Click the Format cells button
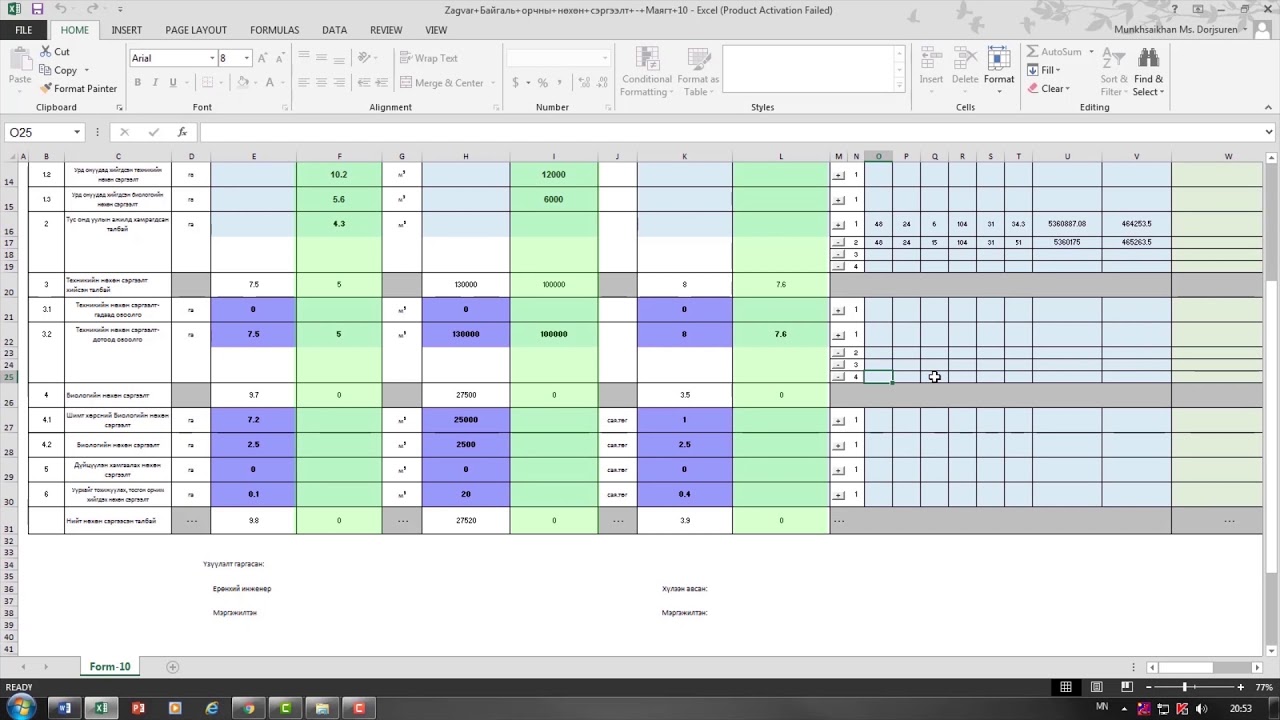Viewport: 1280px width, 720px height. tap(999, 69)
